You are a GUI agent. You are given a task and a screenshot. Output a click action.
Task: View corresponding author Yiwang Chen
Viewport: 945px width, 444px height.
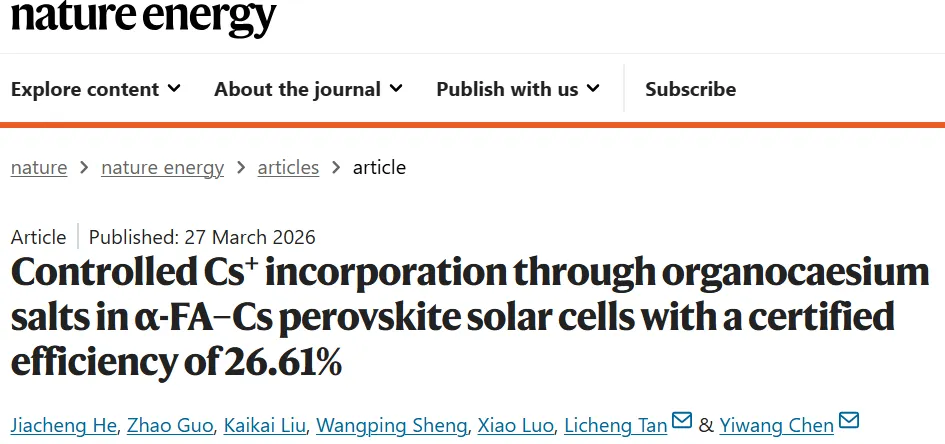(x=776, y=425)
